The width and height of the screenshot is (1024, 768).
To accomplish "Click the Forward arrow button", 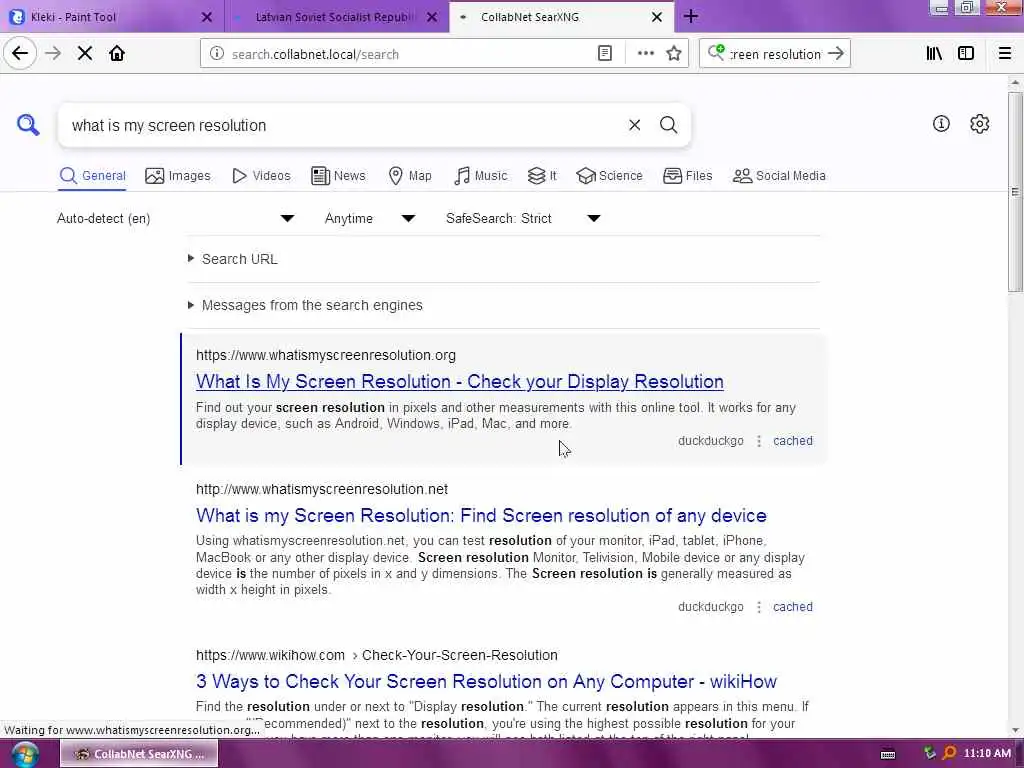I will point(53,54).
